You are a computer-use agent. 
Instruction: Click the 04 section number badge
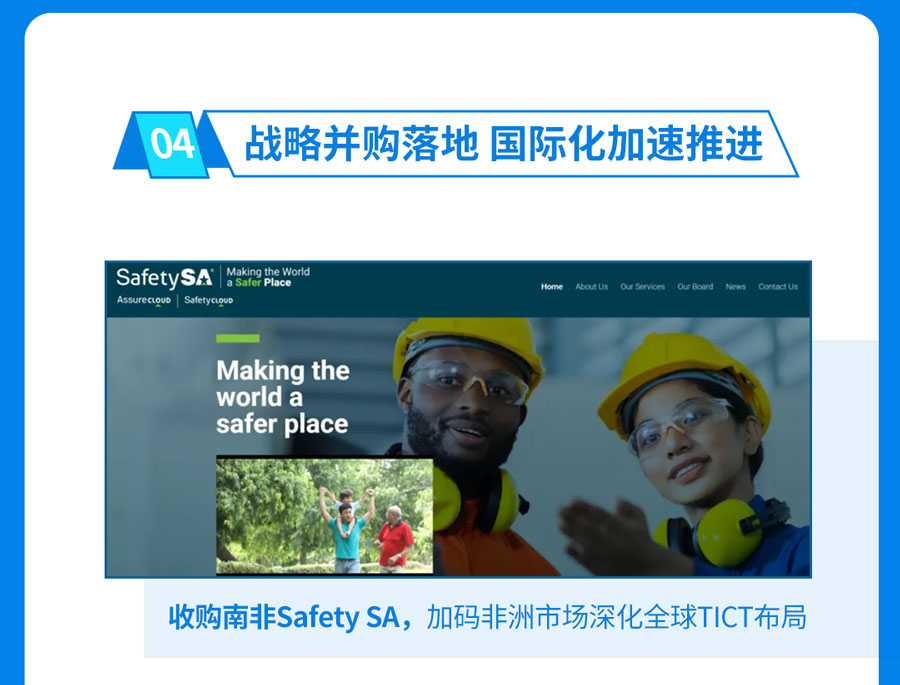point(172,144)
